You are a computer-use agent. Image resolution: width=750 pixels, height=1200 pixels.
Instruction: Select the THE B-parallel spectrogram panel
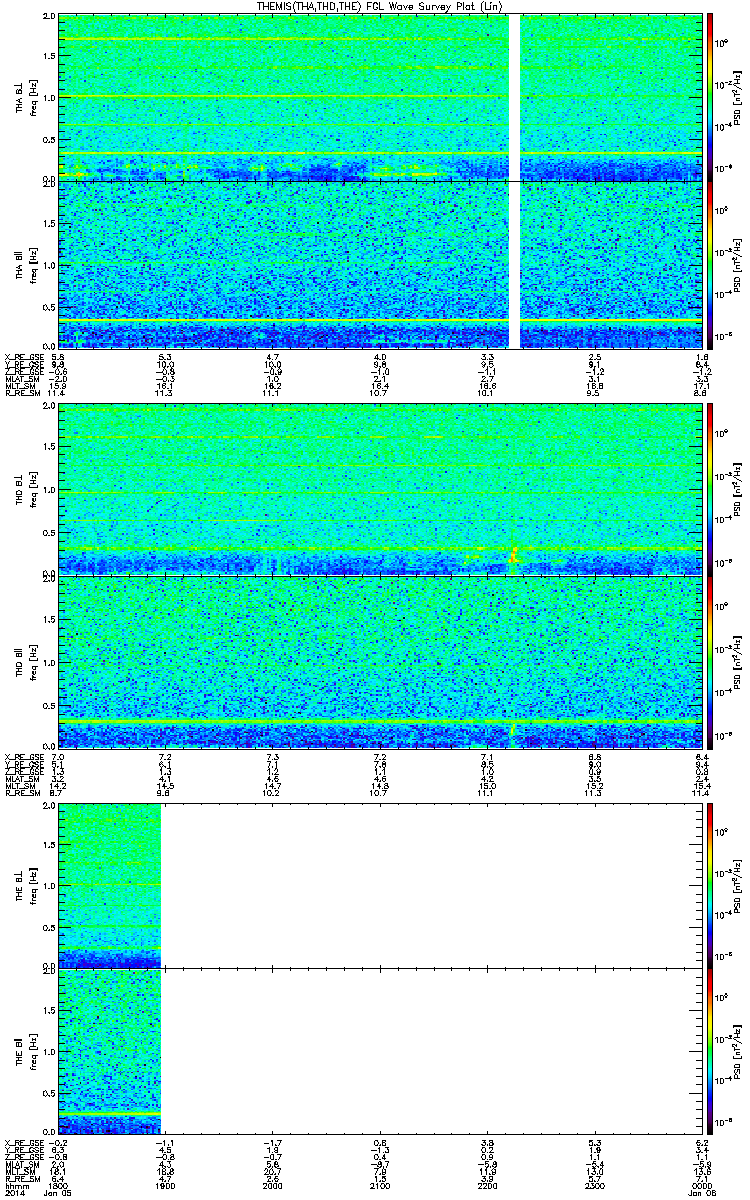(378, 1051)
